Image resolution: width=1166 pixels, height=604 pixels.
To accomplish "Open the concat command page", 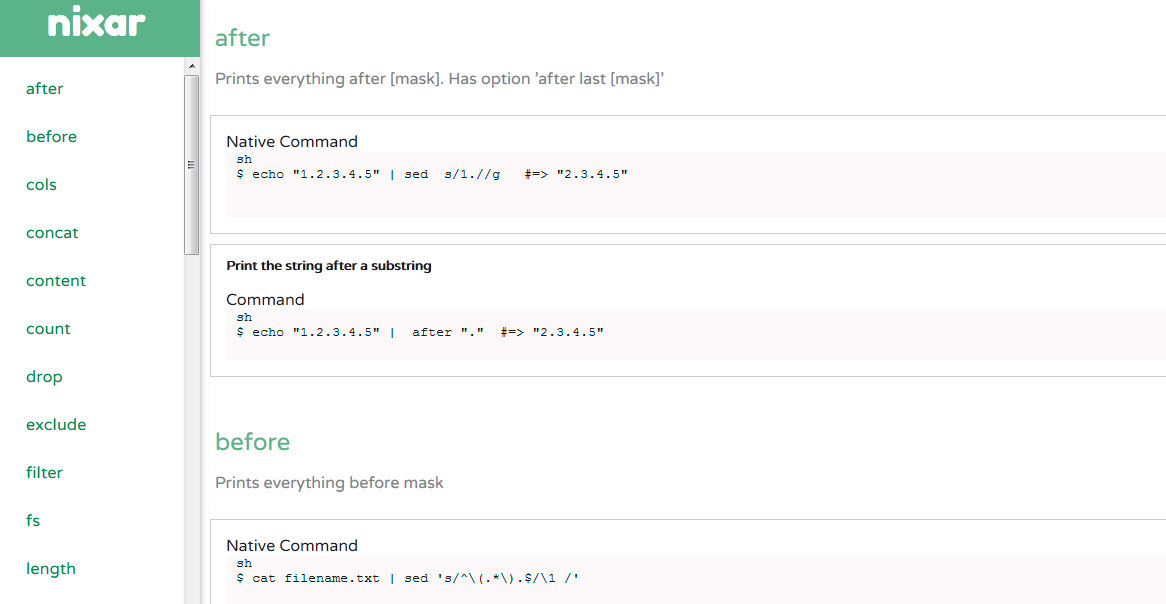I will click(52, 233).
